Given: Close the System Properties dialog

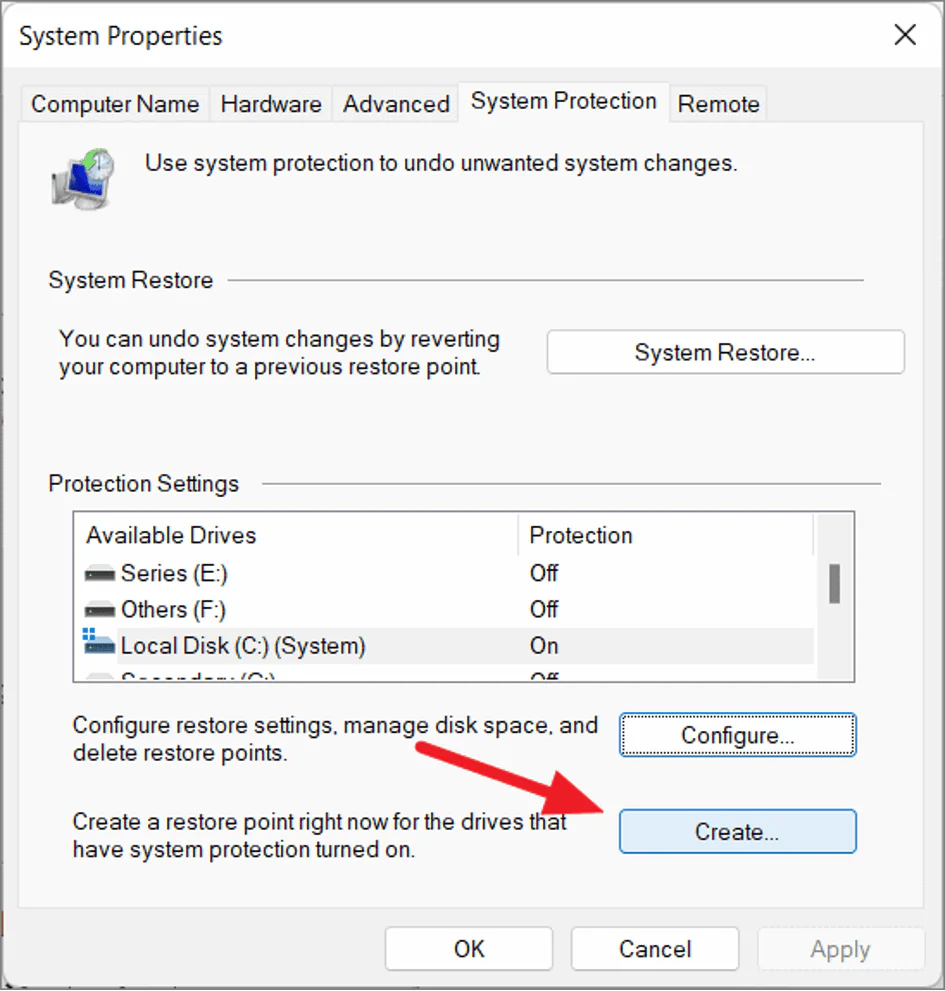Looking at the screenshot, I should click(x=905, y=36).
